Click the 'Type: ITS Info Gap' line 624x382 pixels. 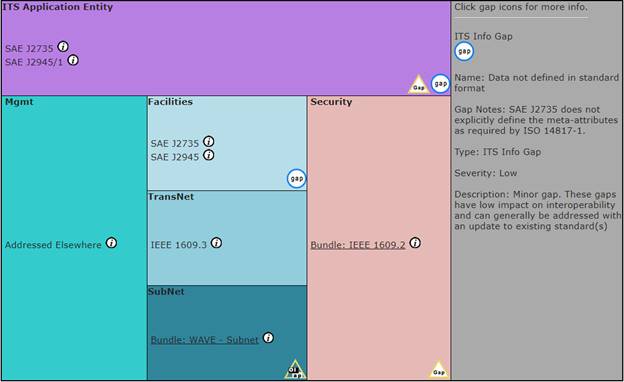(498, 152)
